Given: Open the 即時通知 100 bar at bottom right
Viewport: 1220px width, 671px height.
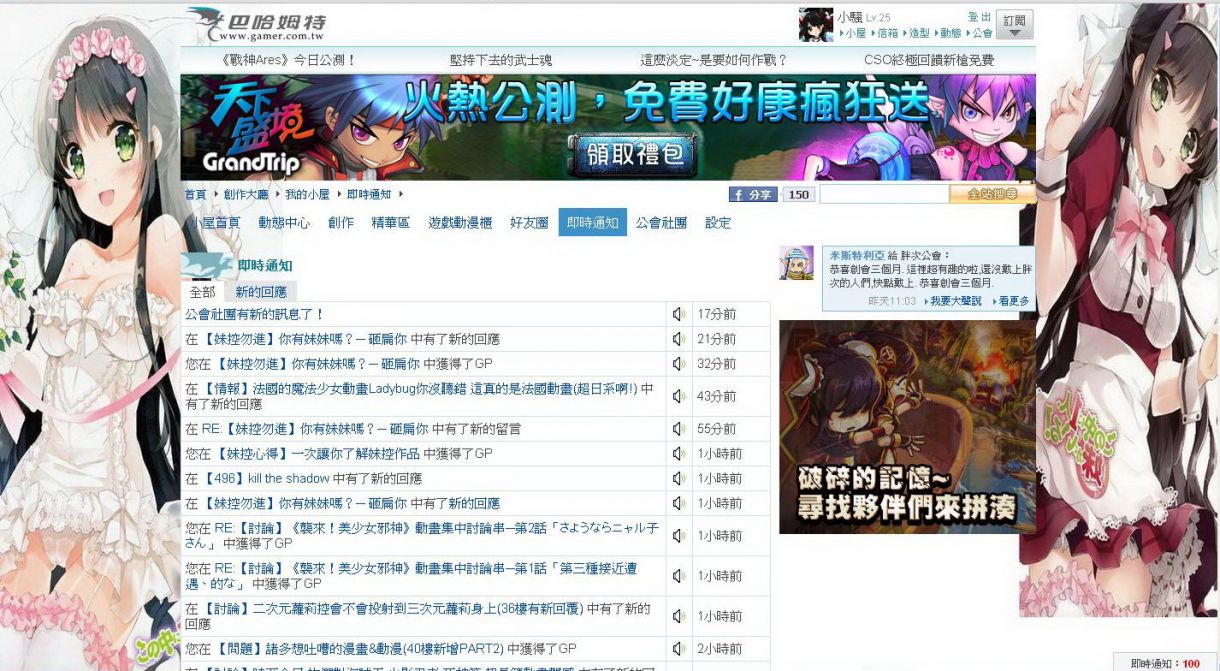Looking at the screenshot, I should [x=1166, y=663].
